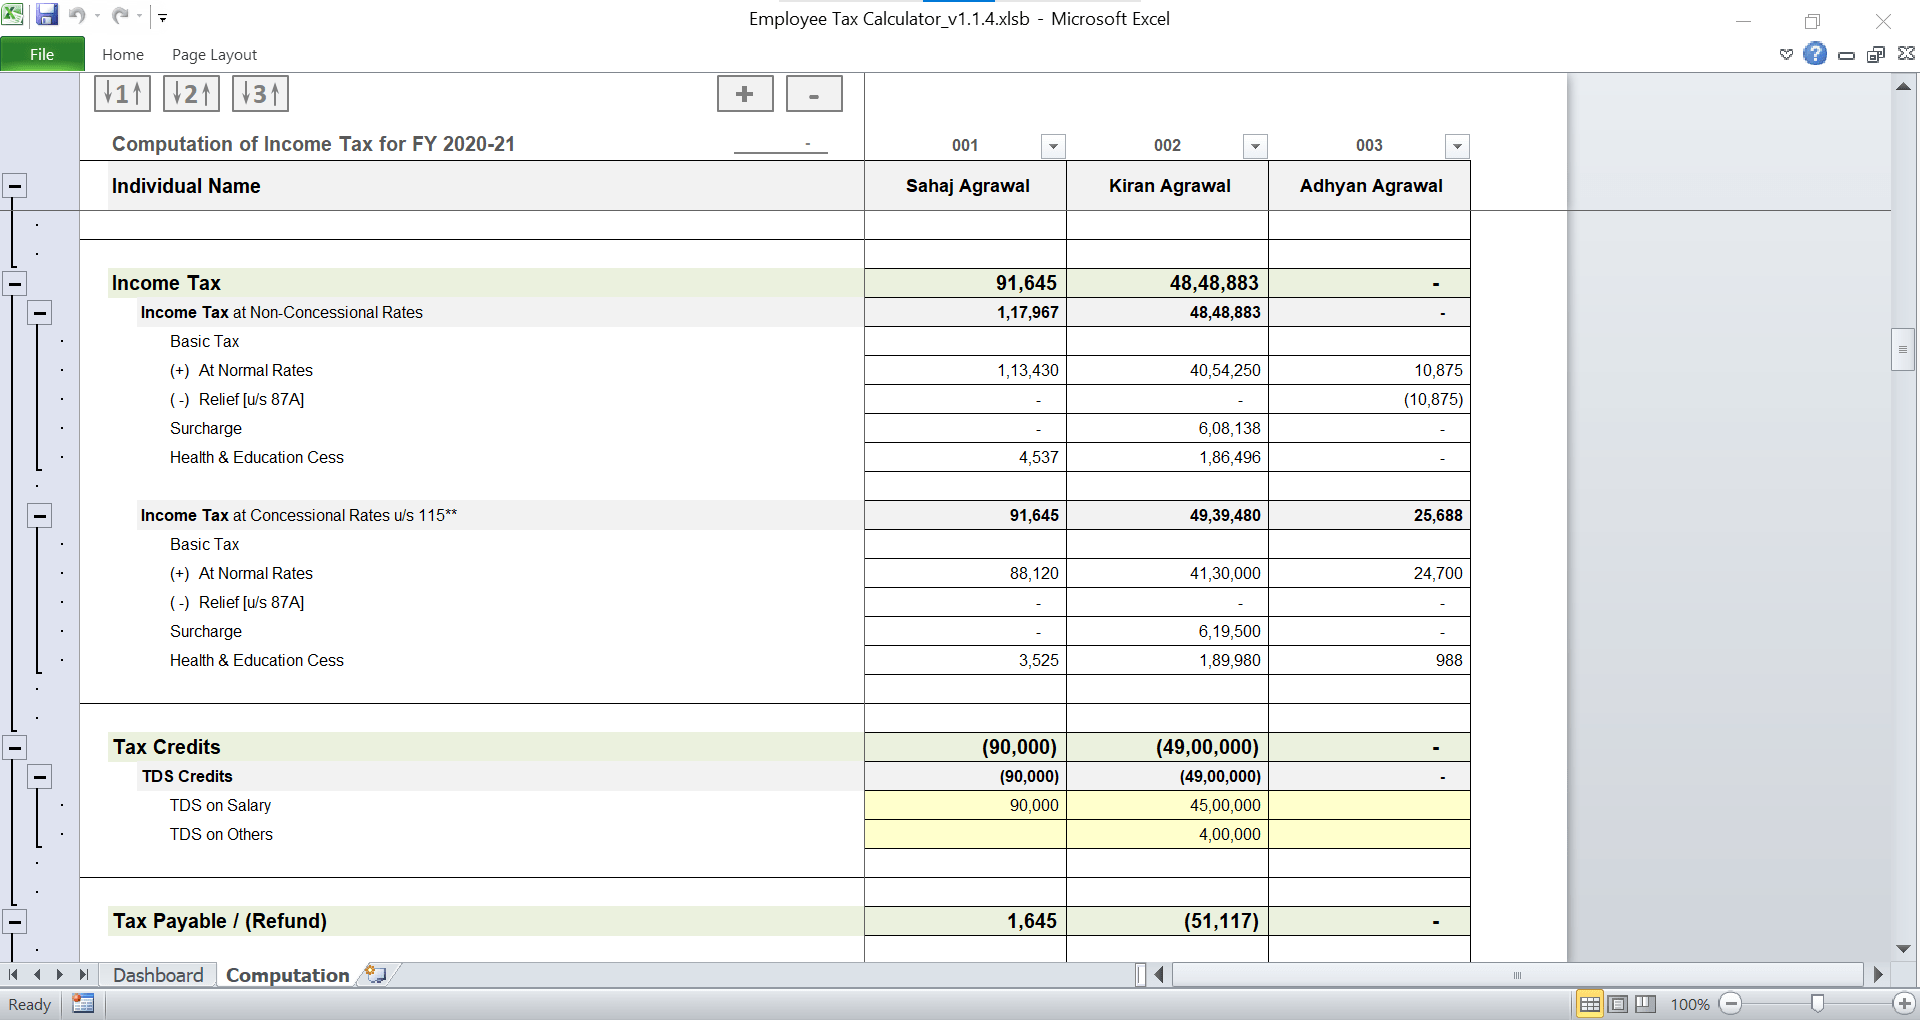Open the Home ribbon tab
This screenshot has height=1020, width=1920.
(123, 54)
